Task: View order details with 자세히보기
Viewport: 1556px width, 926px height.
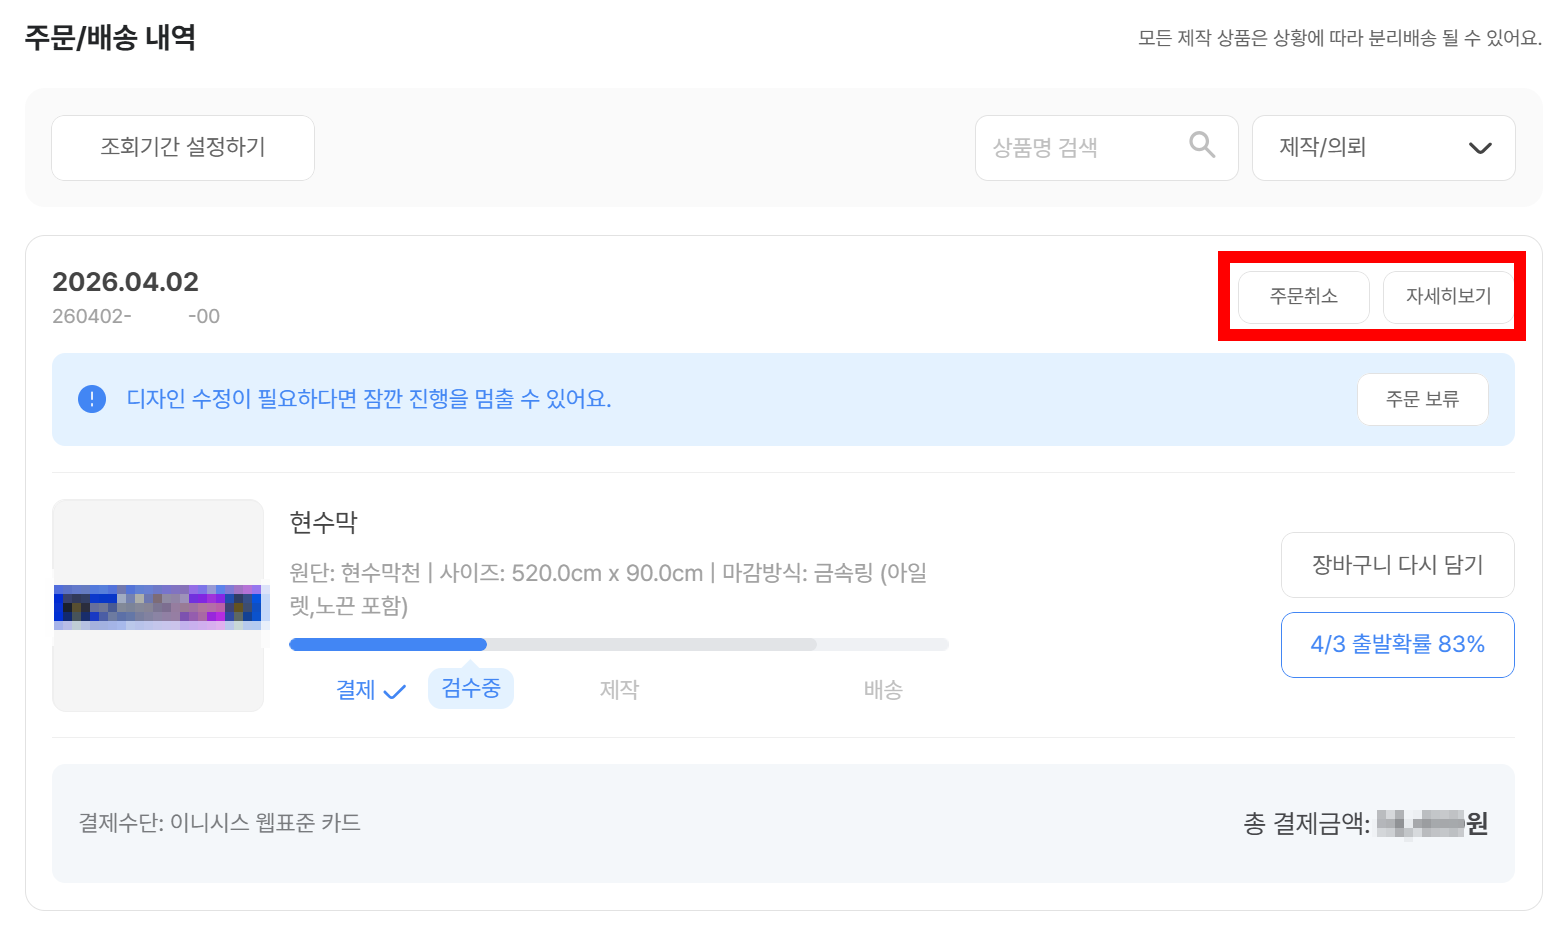Action: (x=1448, y=297)
